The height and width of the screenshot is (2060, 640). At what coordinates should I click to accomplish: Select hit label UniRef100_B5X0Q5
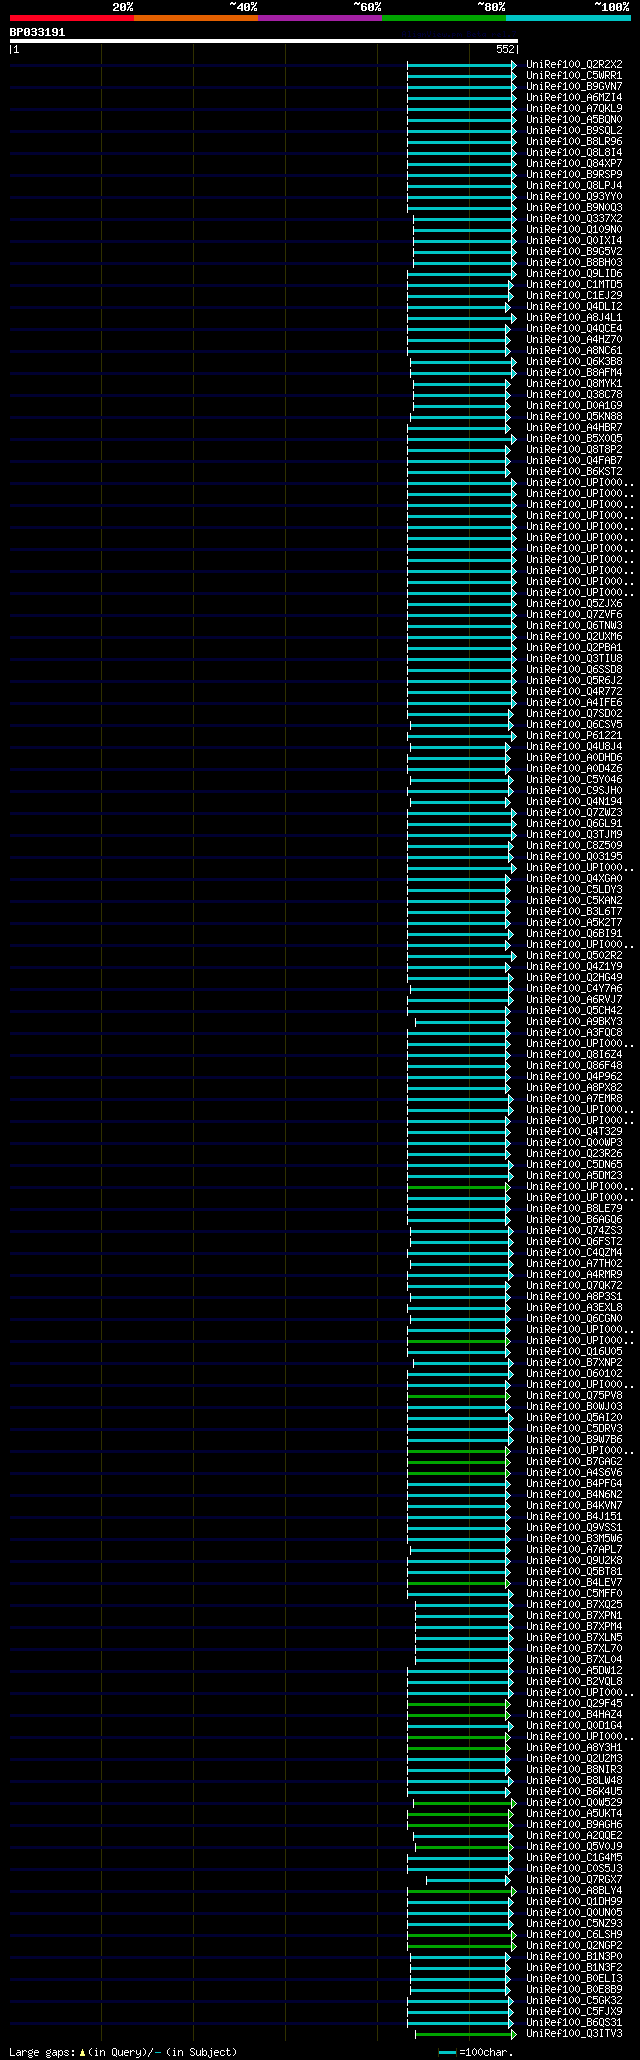click(x=574, y=438)
